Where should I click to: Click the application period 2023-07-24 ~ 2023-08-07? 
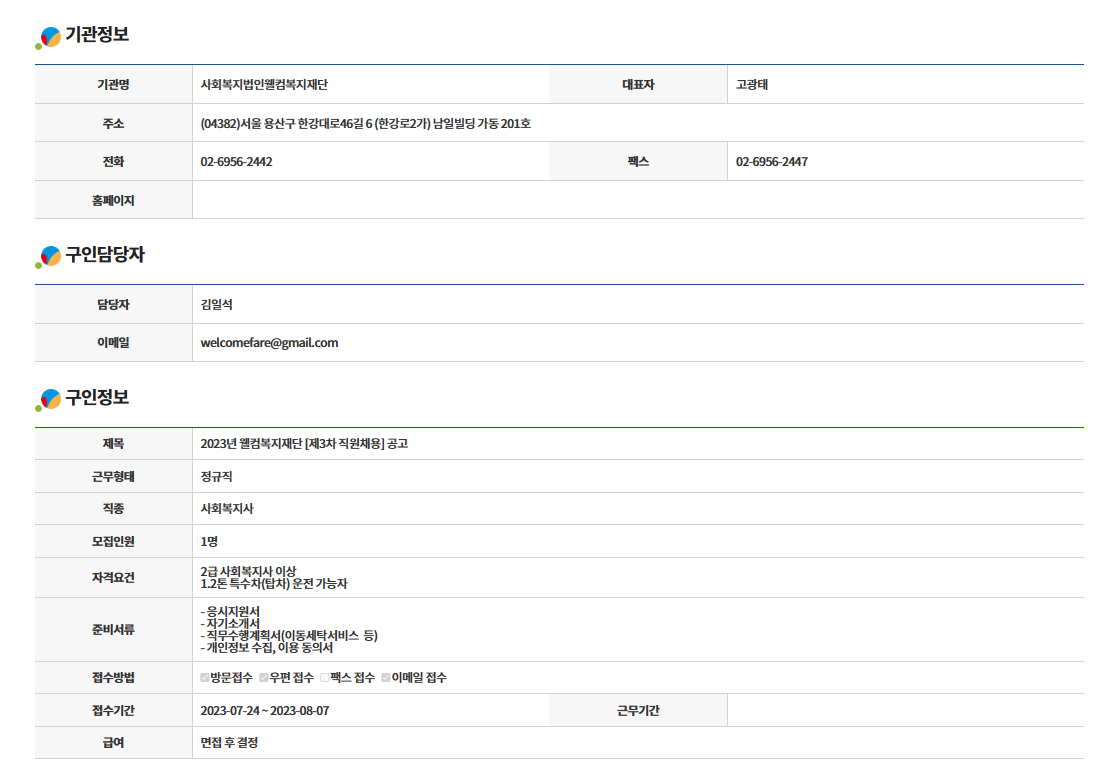tap(264, 711)
